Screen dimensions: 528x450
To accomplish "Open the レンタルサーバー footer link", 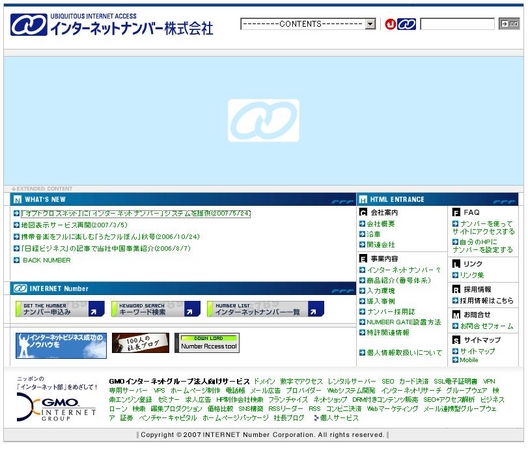I will click(x=352, y=381).
